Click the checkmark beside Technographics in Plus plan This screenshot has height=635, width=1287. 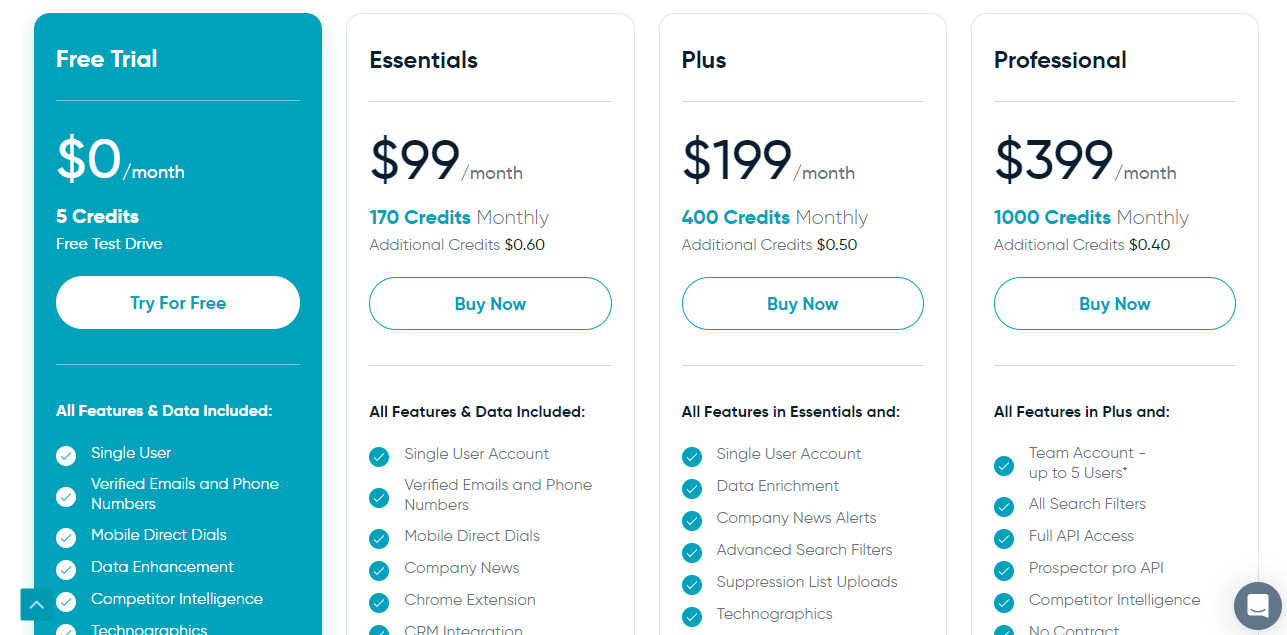692,615
